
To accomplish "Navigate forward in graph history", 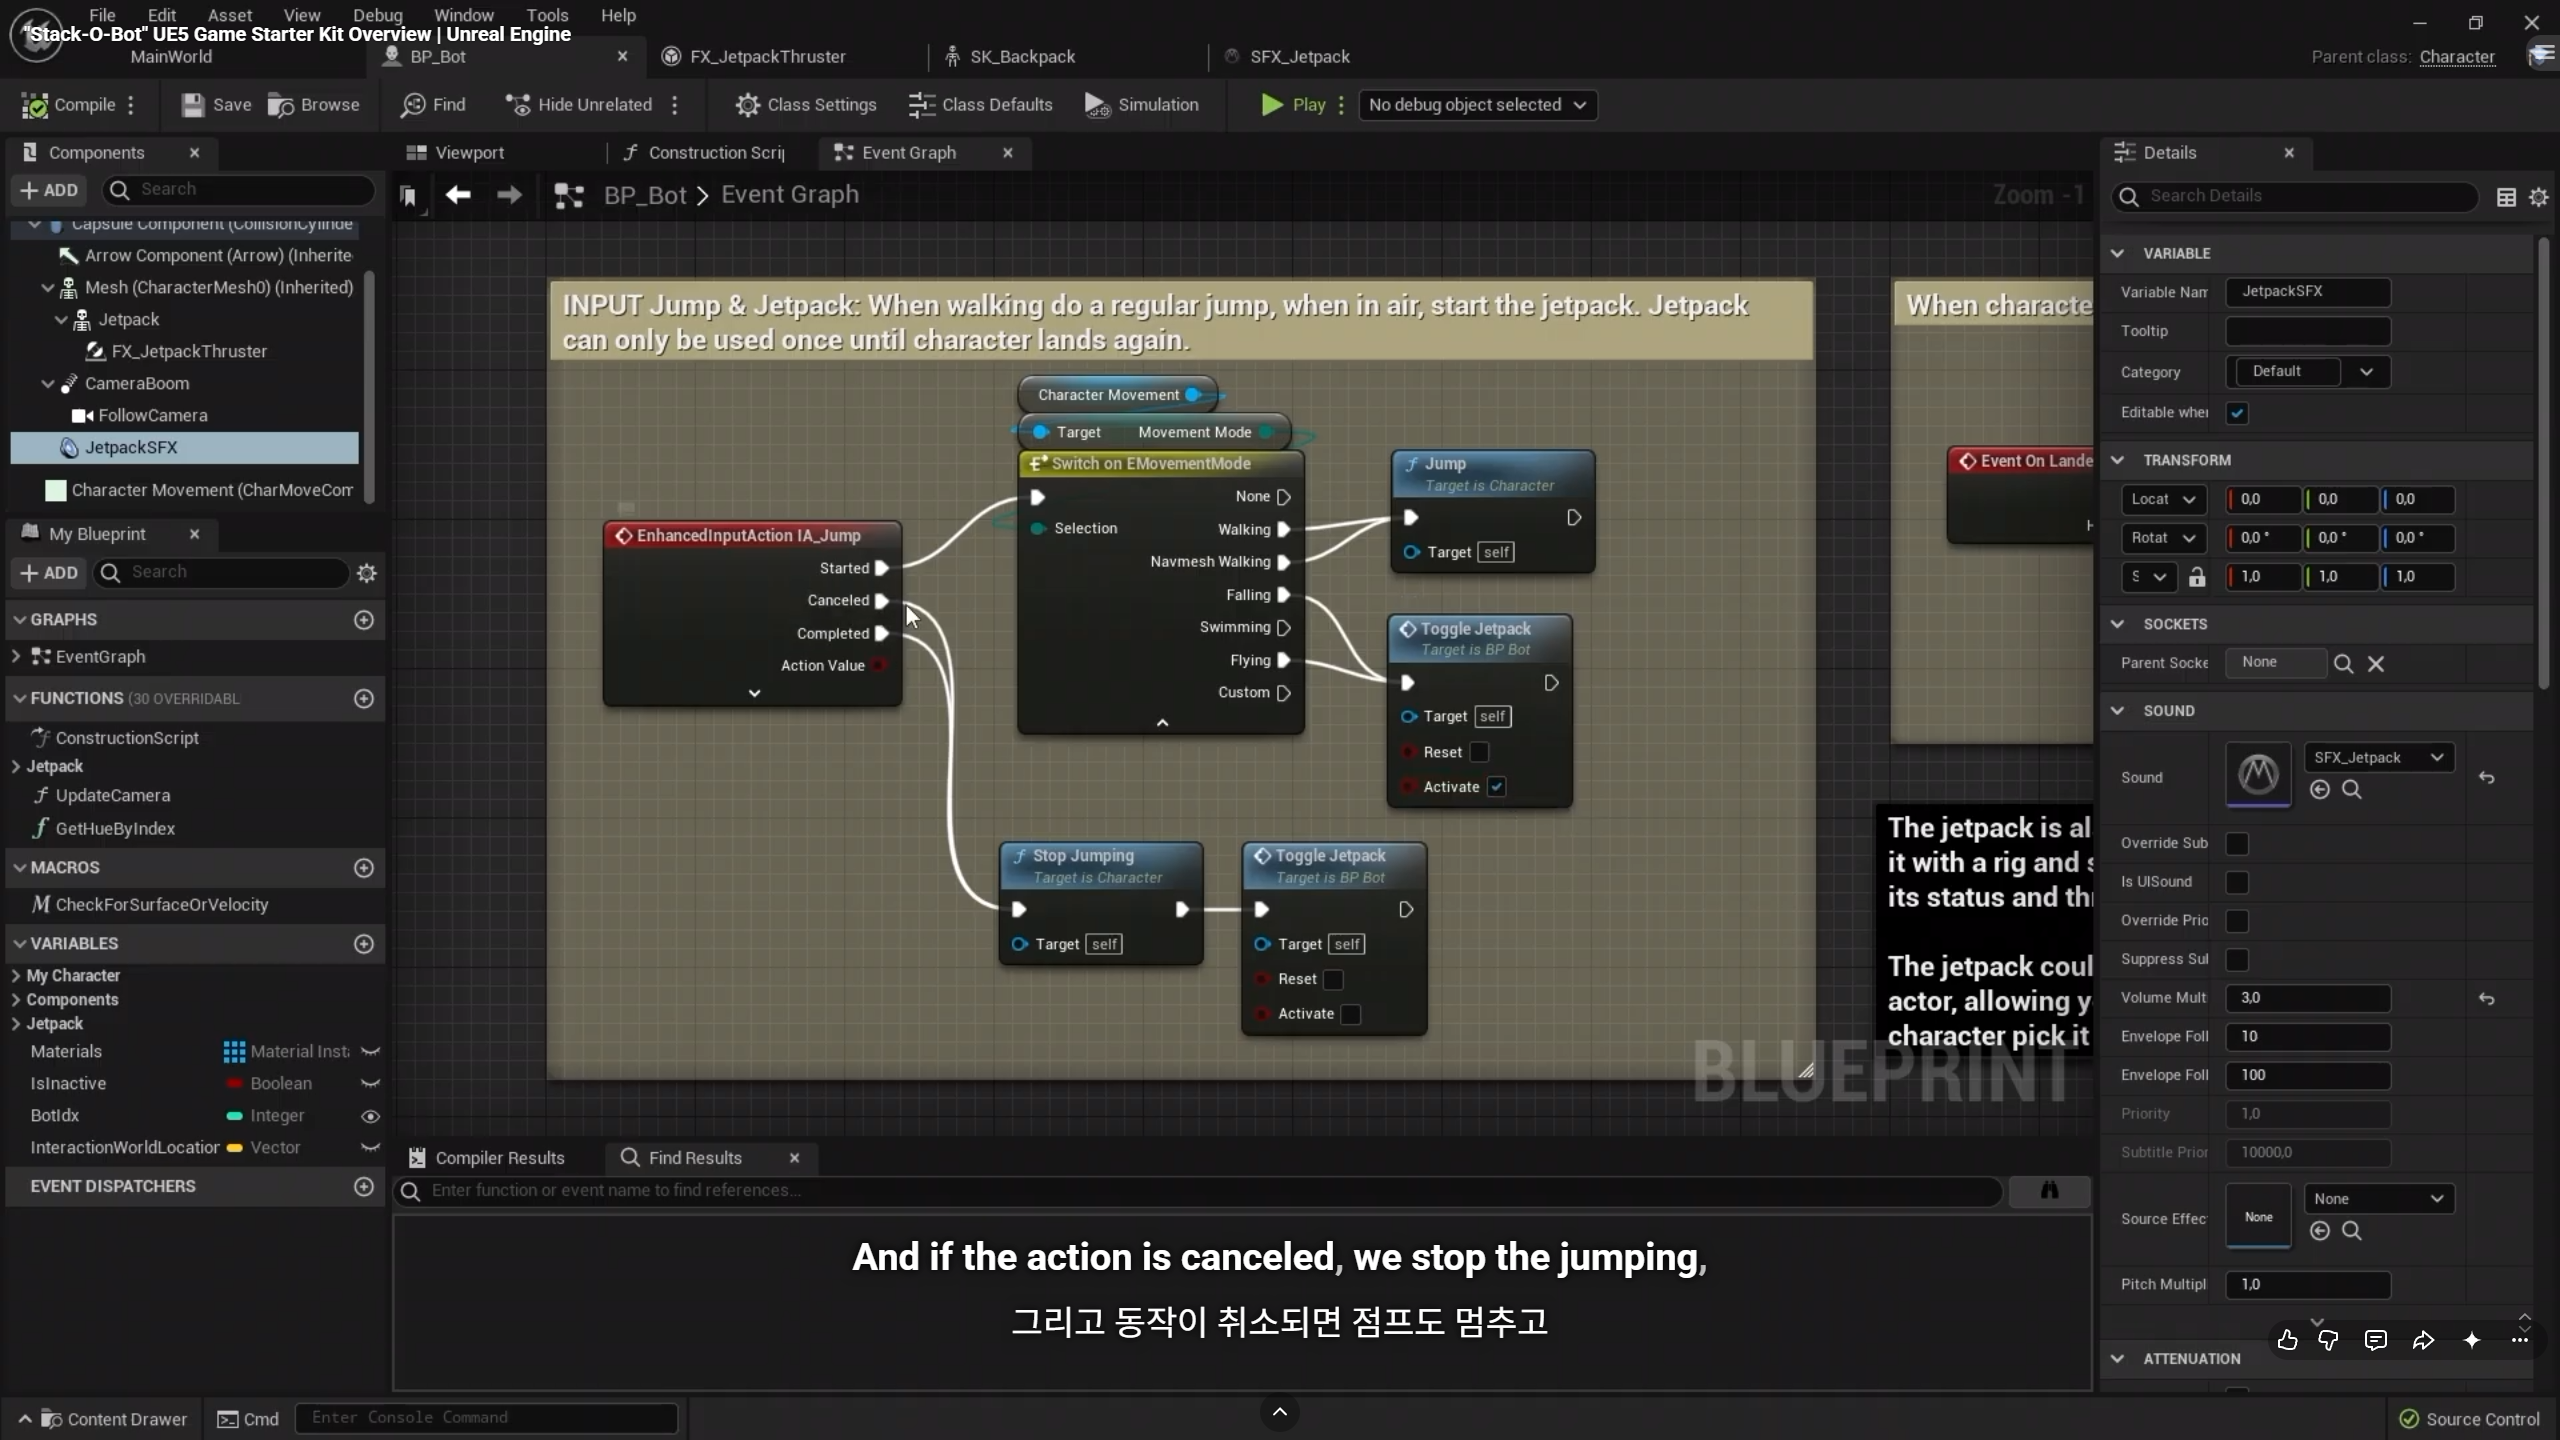I will click(509, 195).
